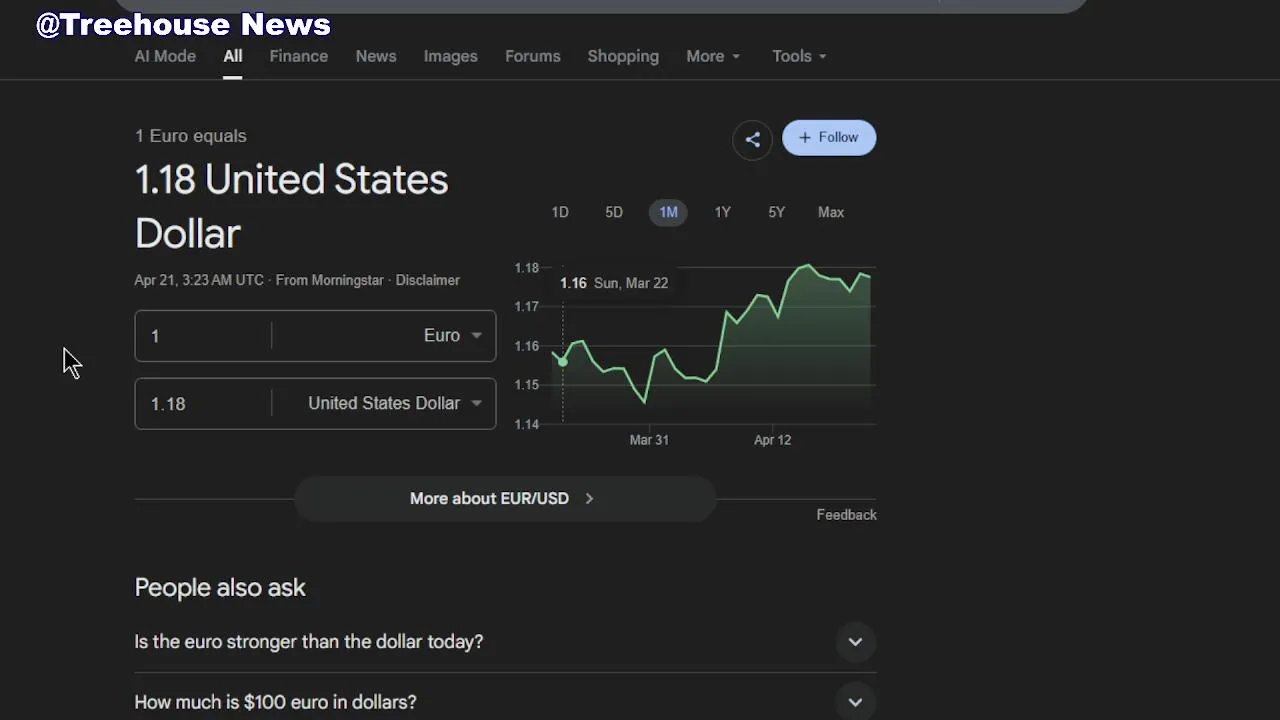
Task: Click the Euro amount input field
Action: point(203,336)
